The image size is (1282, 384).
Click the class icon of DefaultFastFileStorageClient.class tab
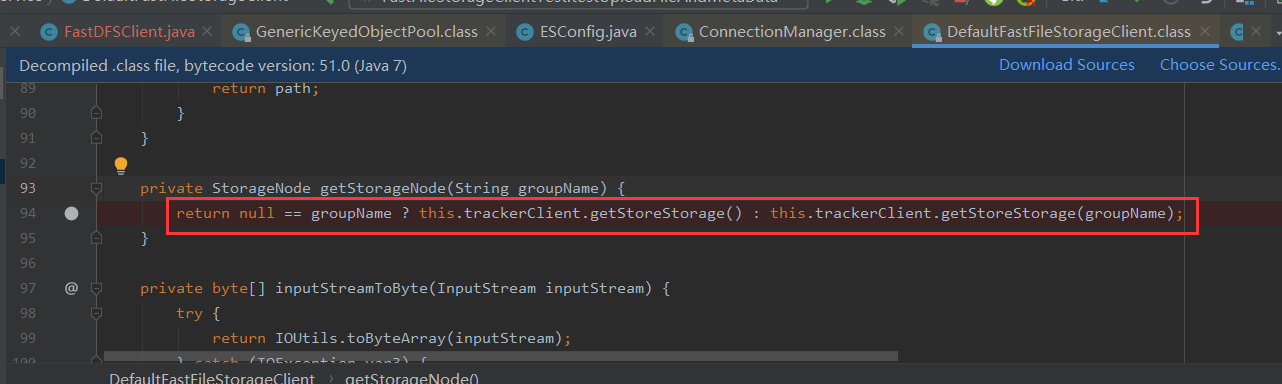(932, 32)
